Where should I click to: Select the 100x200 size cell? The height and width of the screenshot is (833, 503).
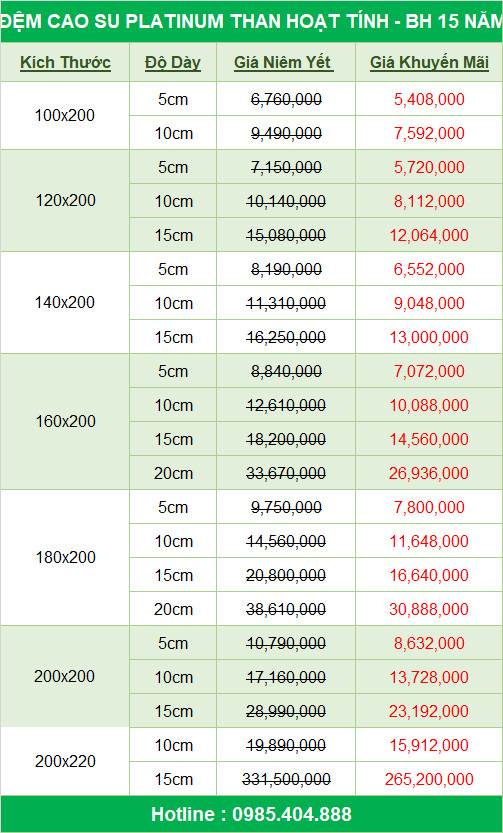65,115
